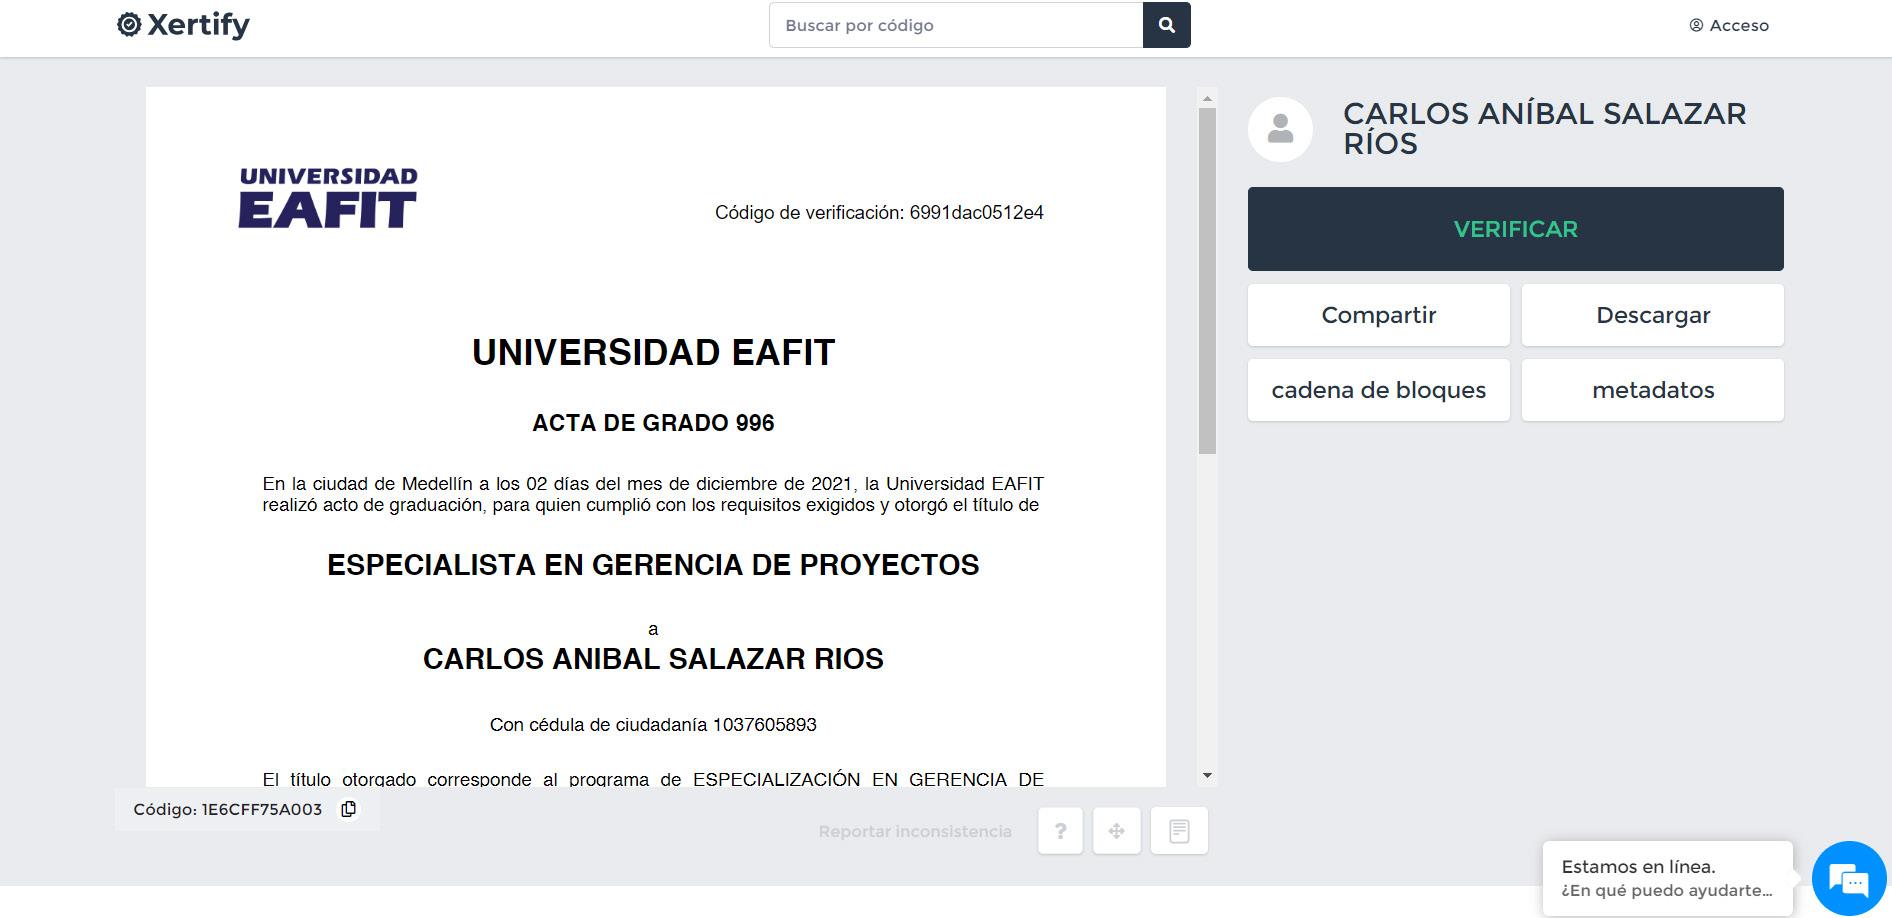
Task: Focus the Buscar por código field
Action: (x=956, y=25)
